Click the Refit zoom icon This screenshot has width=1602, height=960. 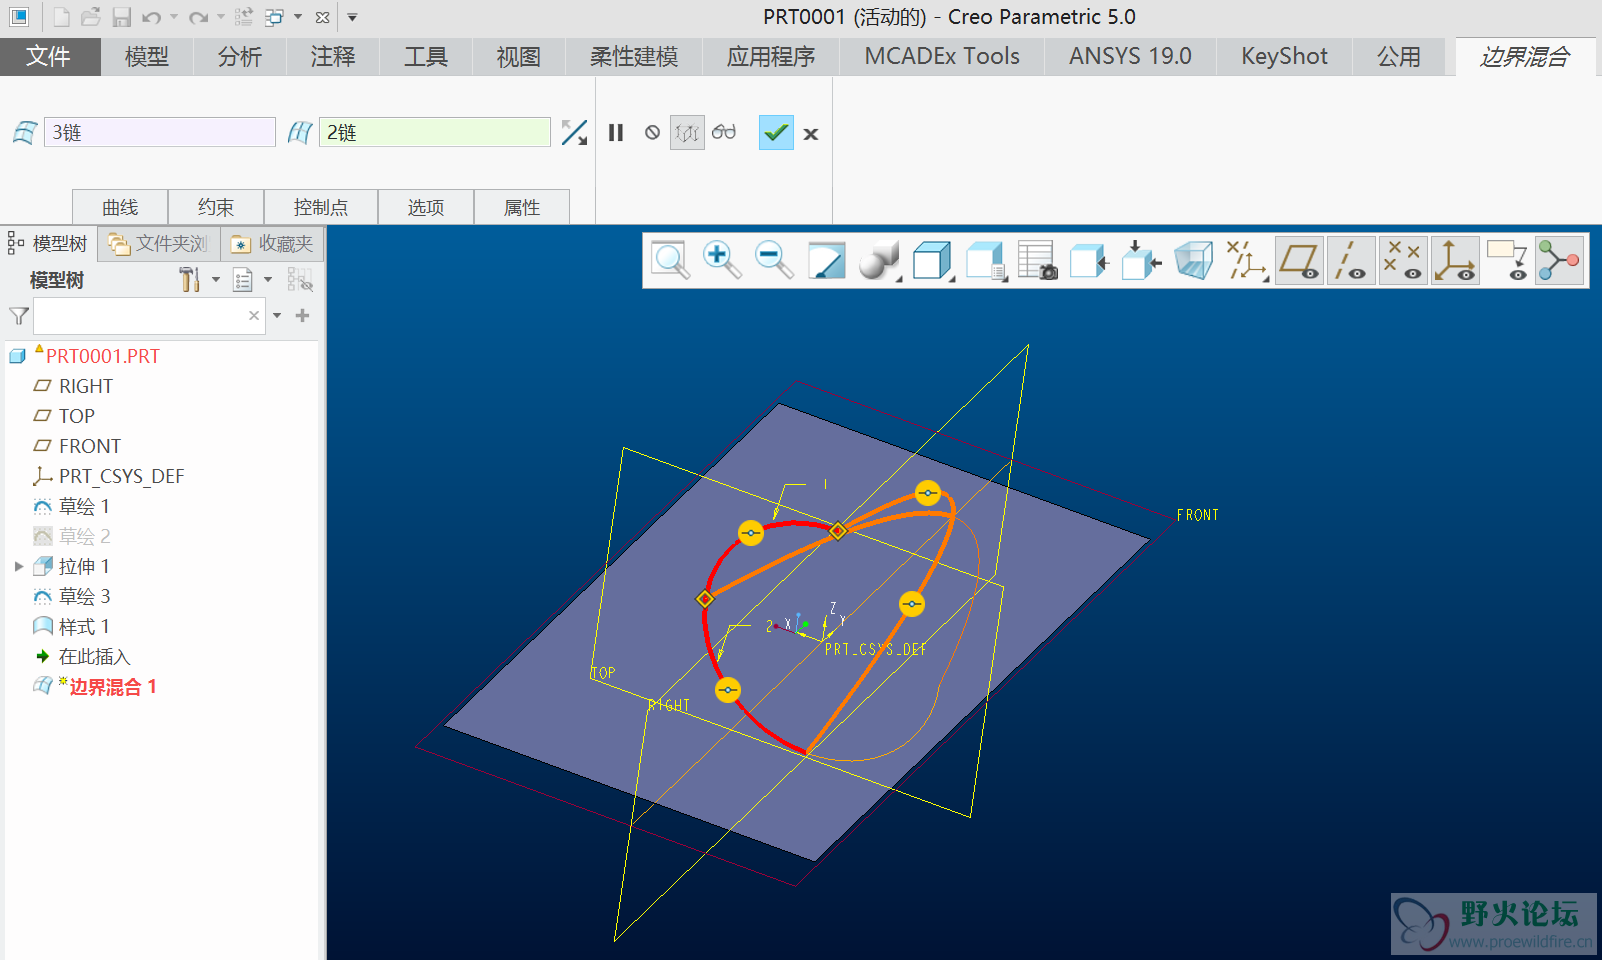click(x=670, y=260)
